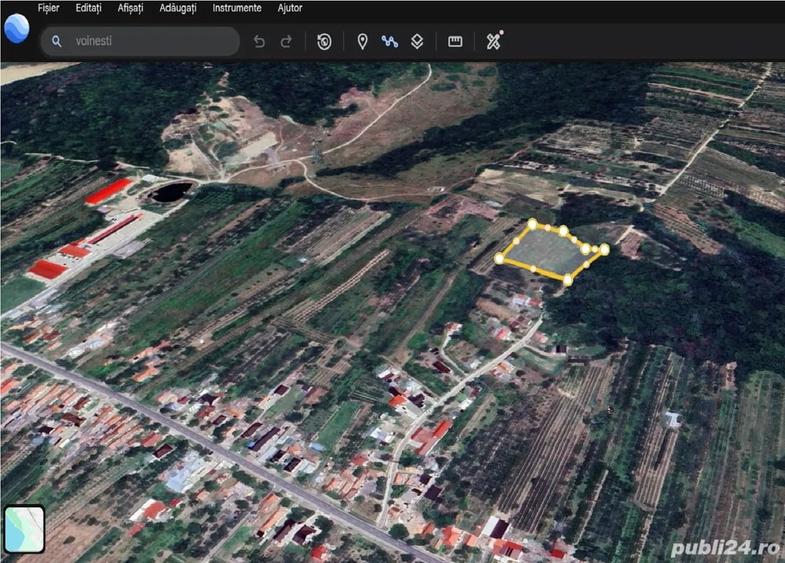Open the Fișier menu
The width and height of the screenshot is (785, 563).
tap(49, 8)
